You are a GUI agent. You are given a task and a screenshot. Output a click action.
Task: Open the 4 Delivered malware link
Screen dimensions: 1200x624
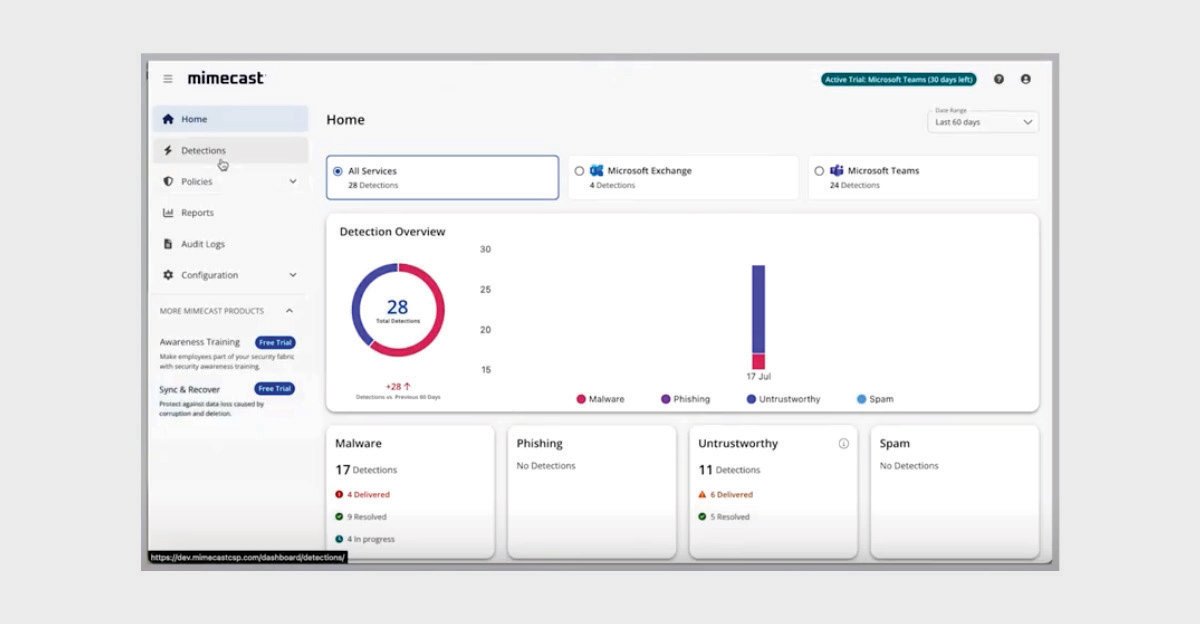click(x=369, y=494)
